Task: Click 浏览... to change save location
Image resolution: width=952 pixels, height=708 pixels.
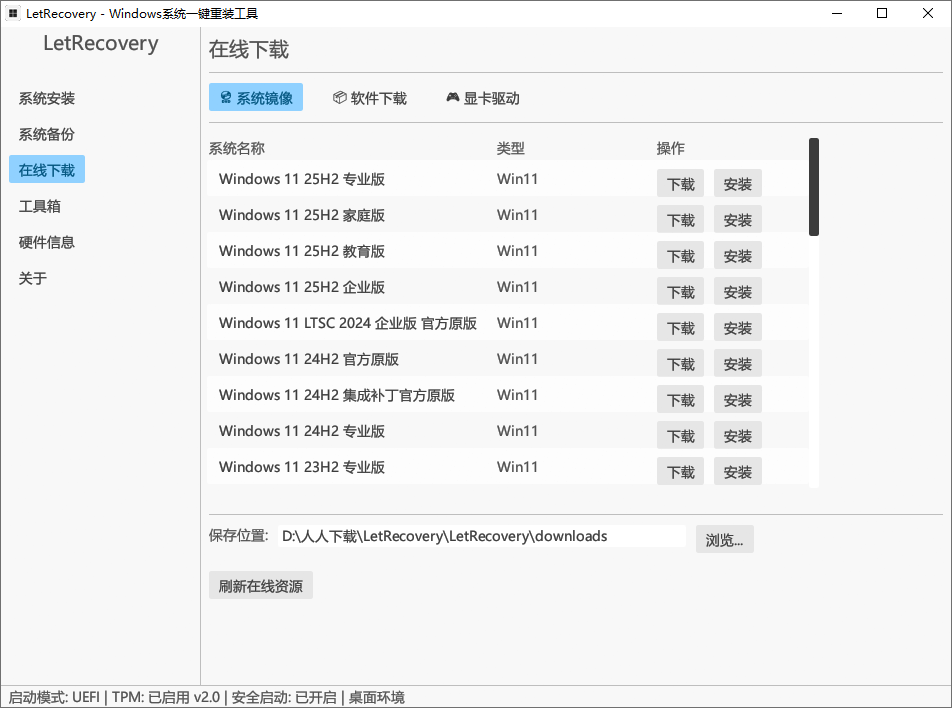Action: click(724, 539)
